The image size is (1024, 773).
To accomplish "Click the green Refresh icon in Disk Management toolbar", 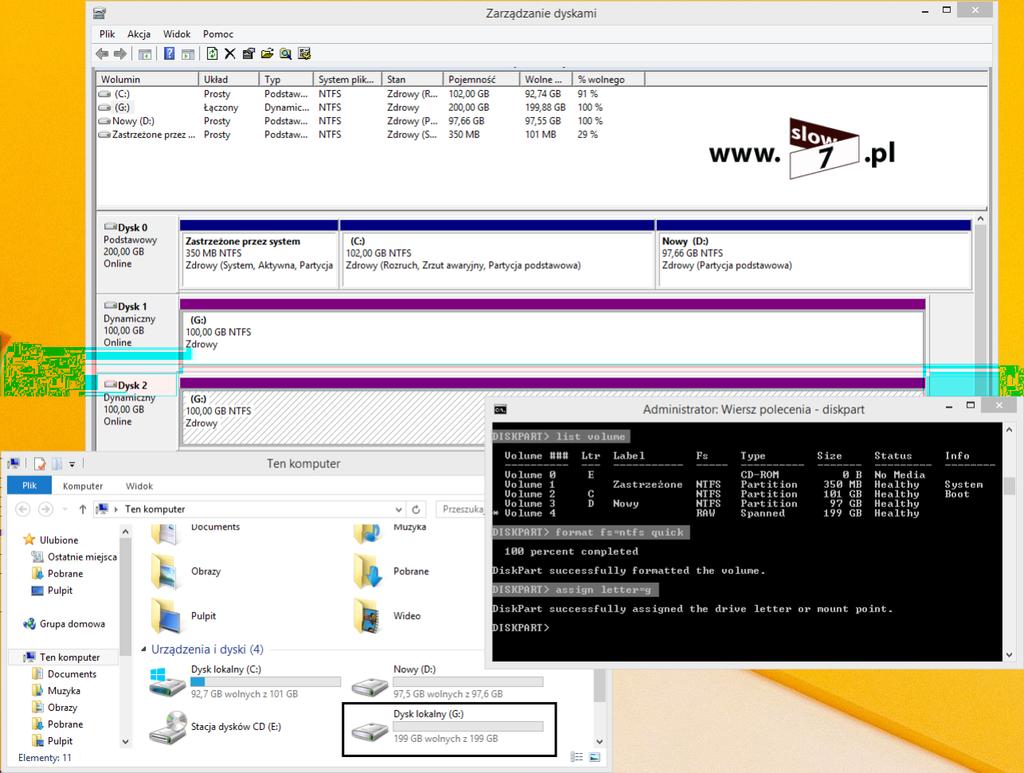I will click(x=212, y=54).
